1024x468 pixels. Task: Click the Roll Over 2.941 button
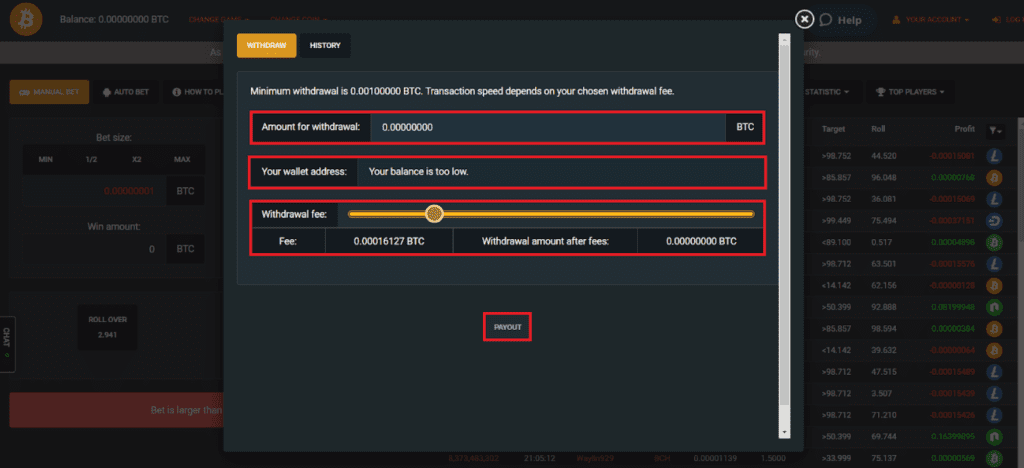pos(108,327)
